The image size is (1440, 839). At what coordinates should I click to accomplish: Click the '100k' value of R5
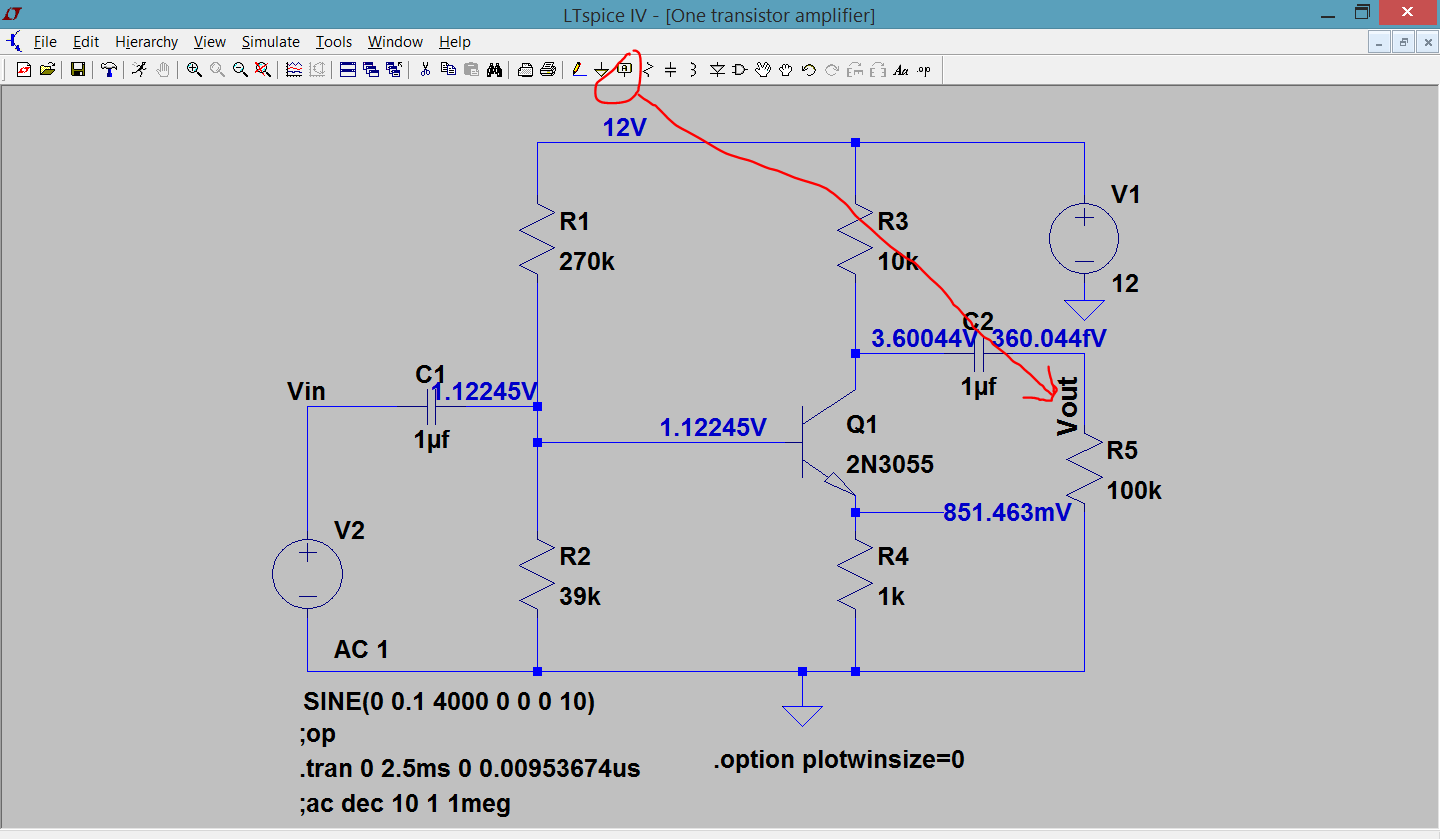click(x=1135, y=491)
